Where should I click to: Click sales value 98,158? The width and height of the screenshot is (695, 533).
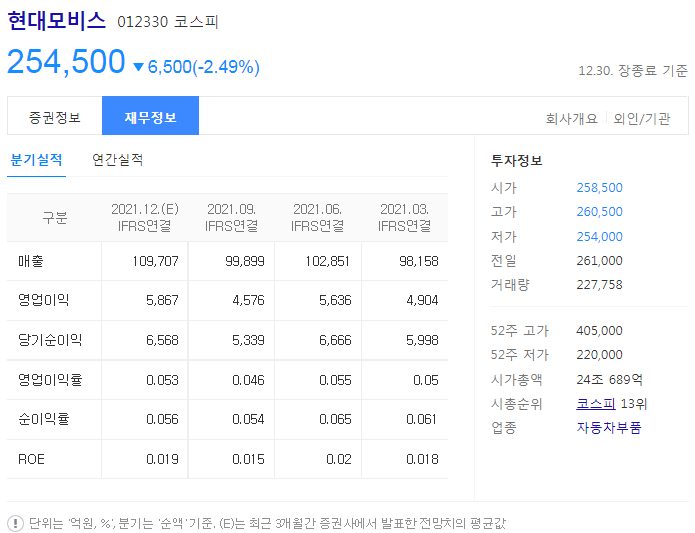[419, 261]
